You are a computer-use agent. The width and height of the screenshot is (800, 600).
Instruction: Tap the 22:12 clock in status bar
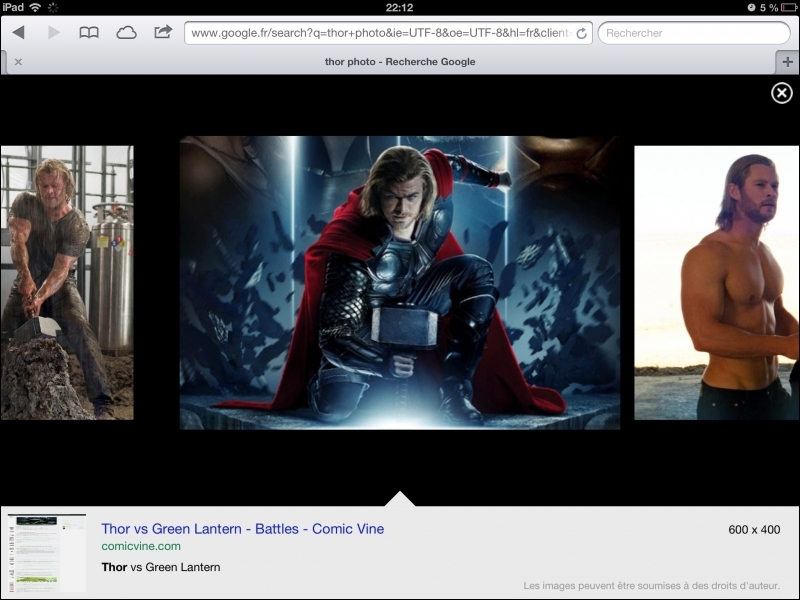[x=399, y=7]
